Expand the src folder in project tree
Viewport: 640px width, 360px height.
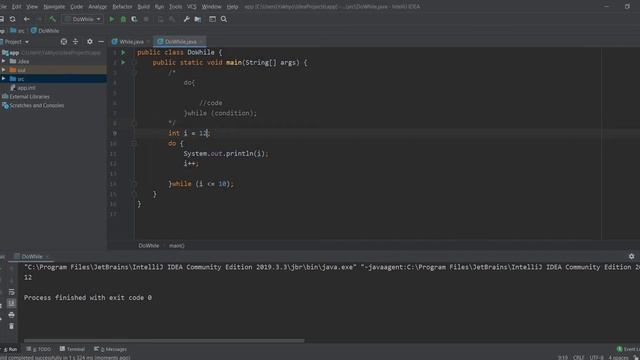[4, 78]
